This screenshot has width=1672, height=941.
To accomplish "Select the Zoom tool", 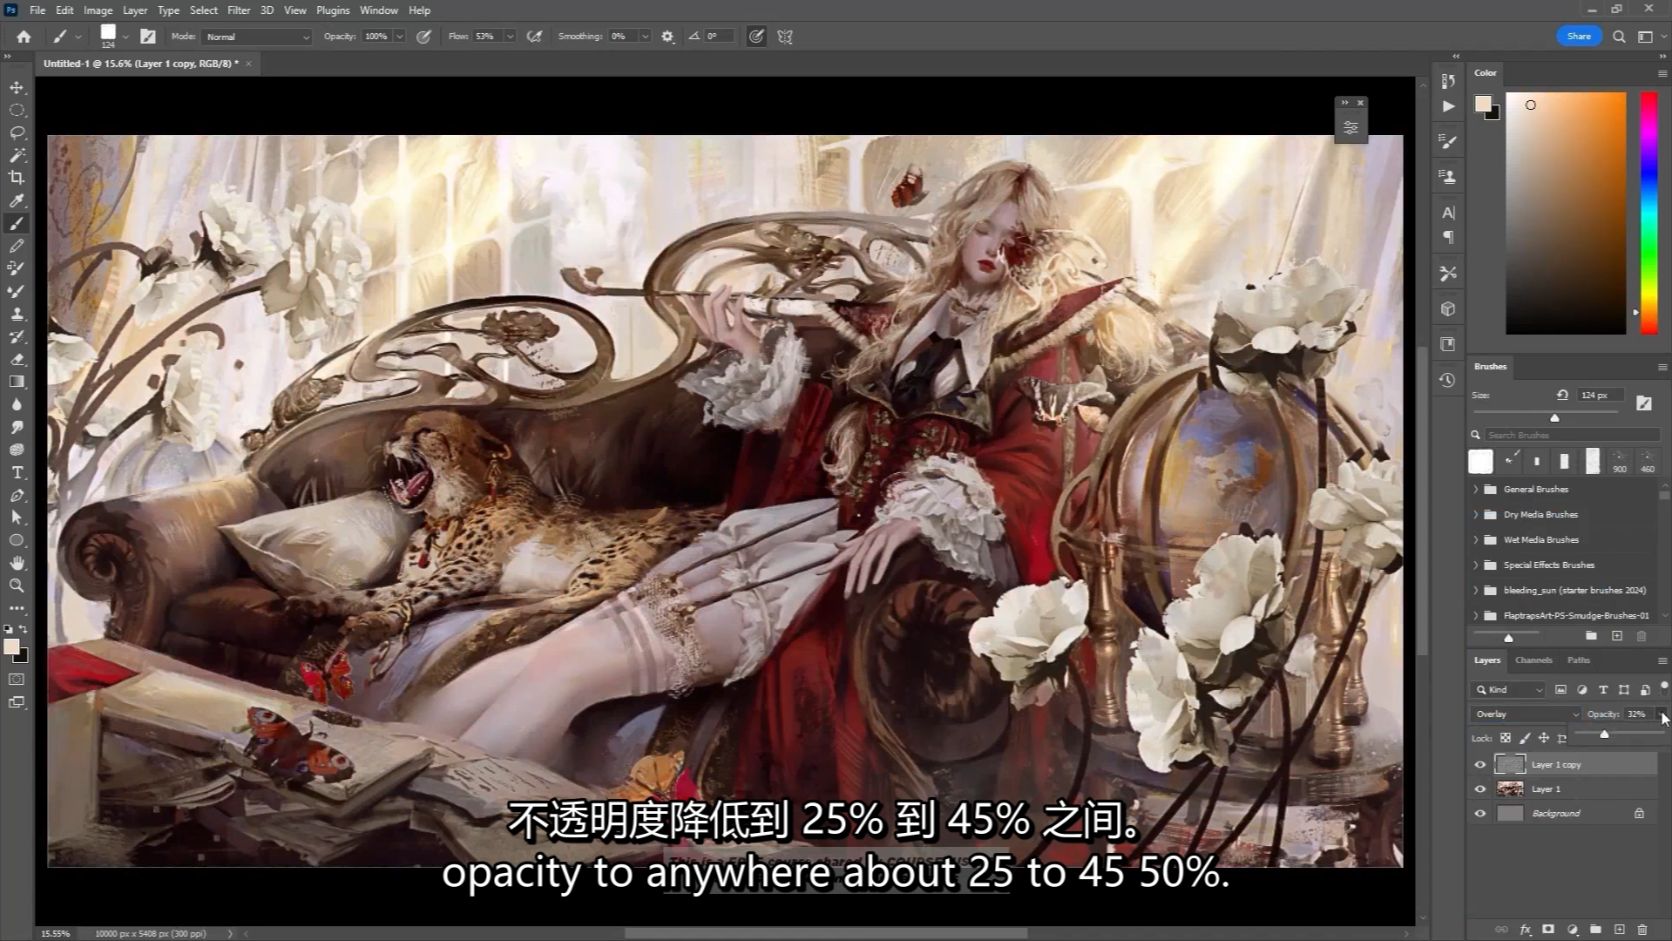I will pos(17,586).
